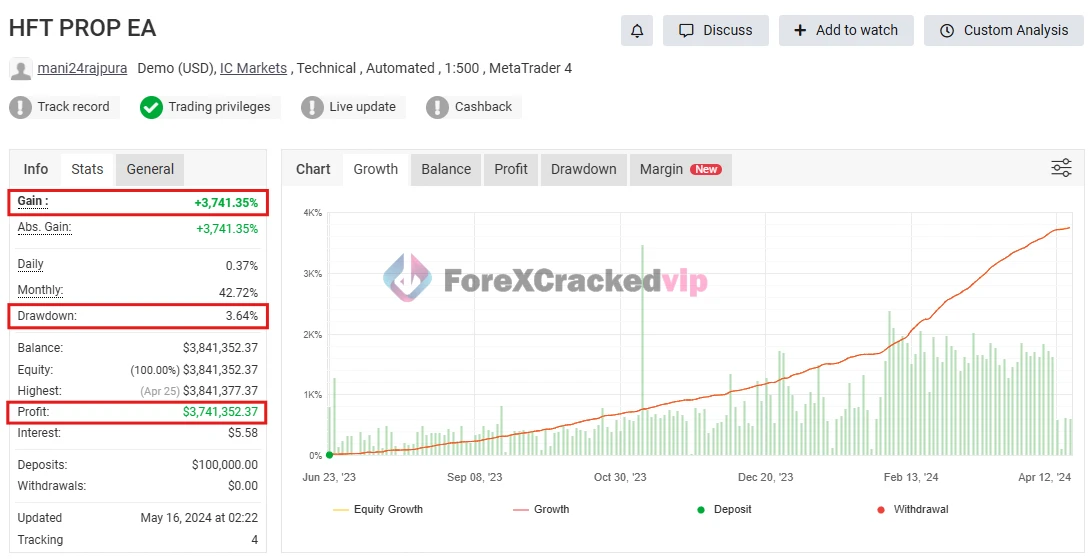Click the Cashback label
The height and width of the screenshot is (559, 1091).
tap(483, 107)
